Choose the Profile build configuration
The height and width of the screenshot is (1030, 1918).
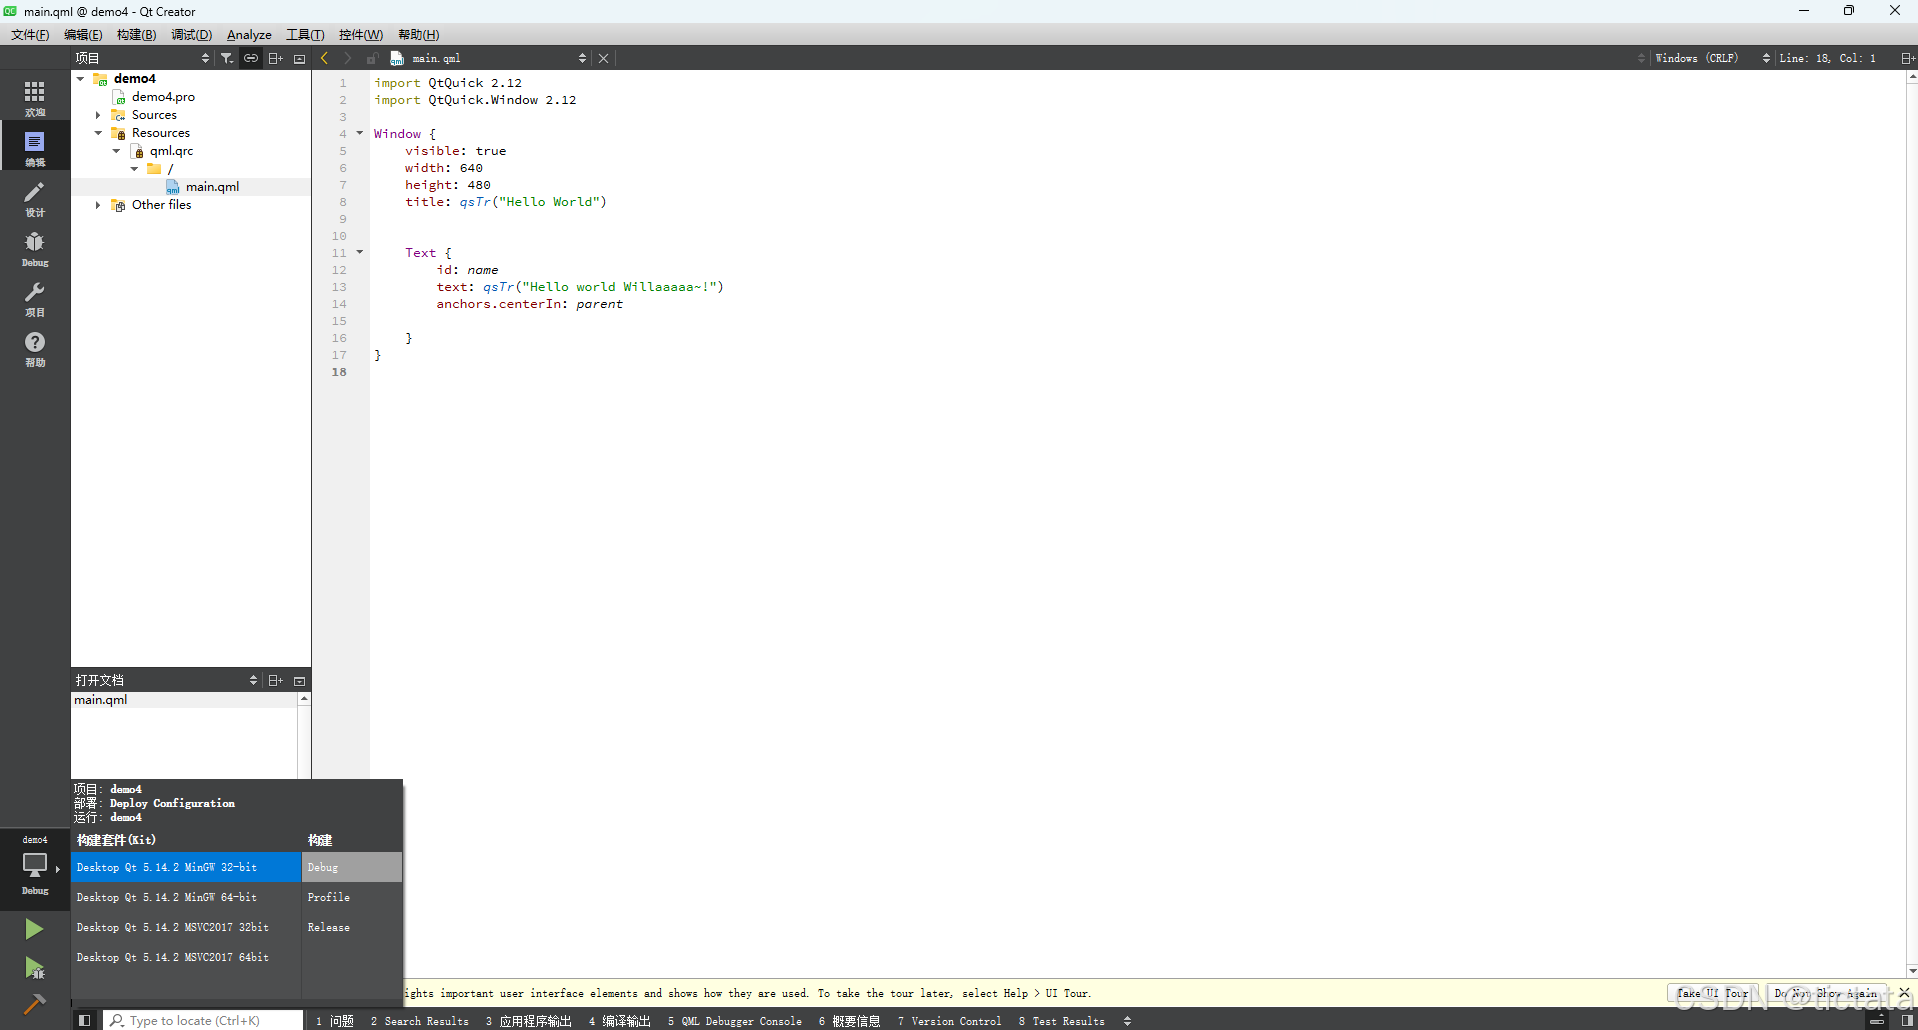pyautogui.click(x=352, y=897)
